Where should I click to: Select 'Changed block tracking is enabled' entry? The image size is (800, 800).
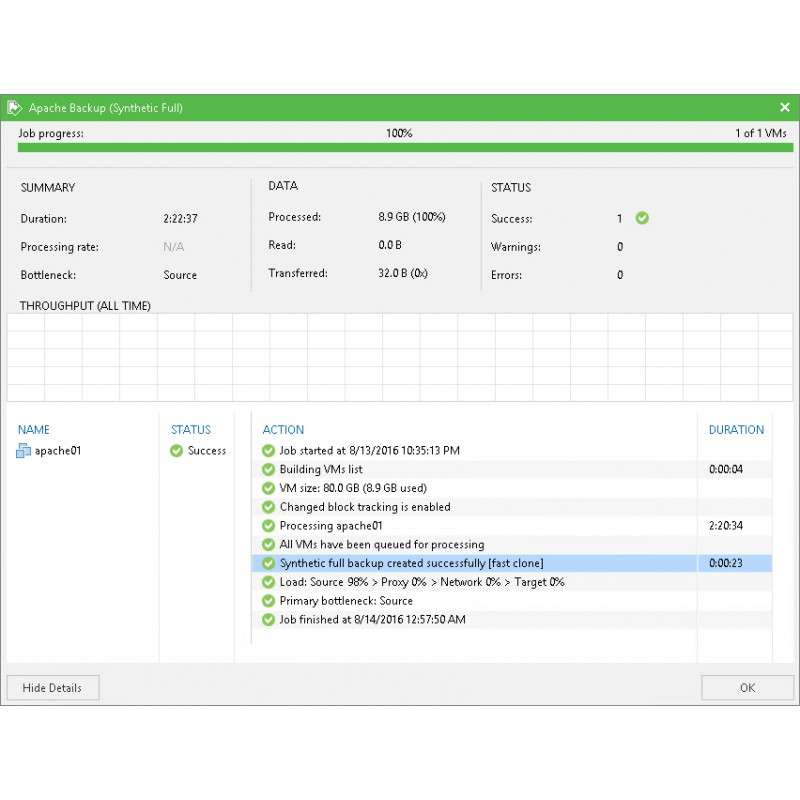click(x=512, y=507)
